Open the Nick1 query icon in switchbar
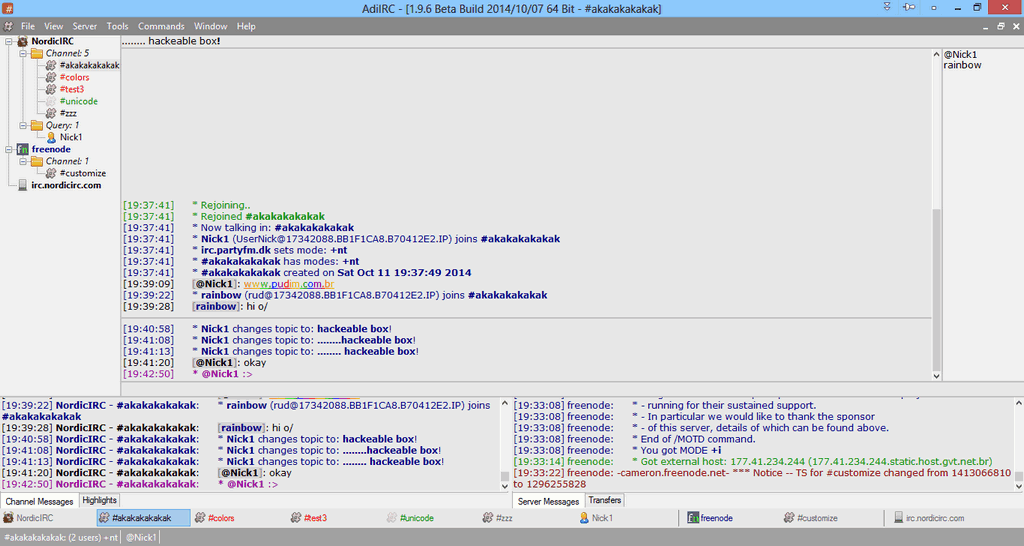This screenshot has height=546, width=1024. 584,518
